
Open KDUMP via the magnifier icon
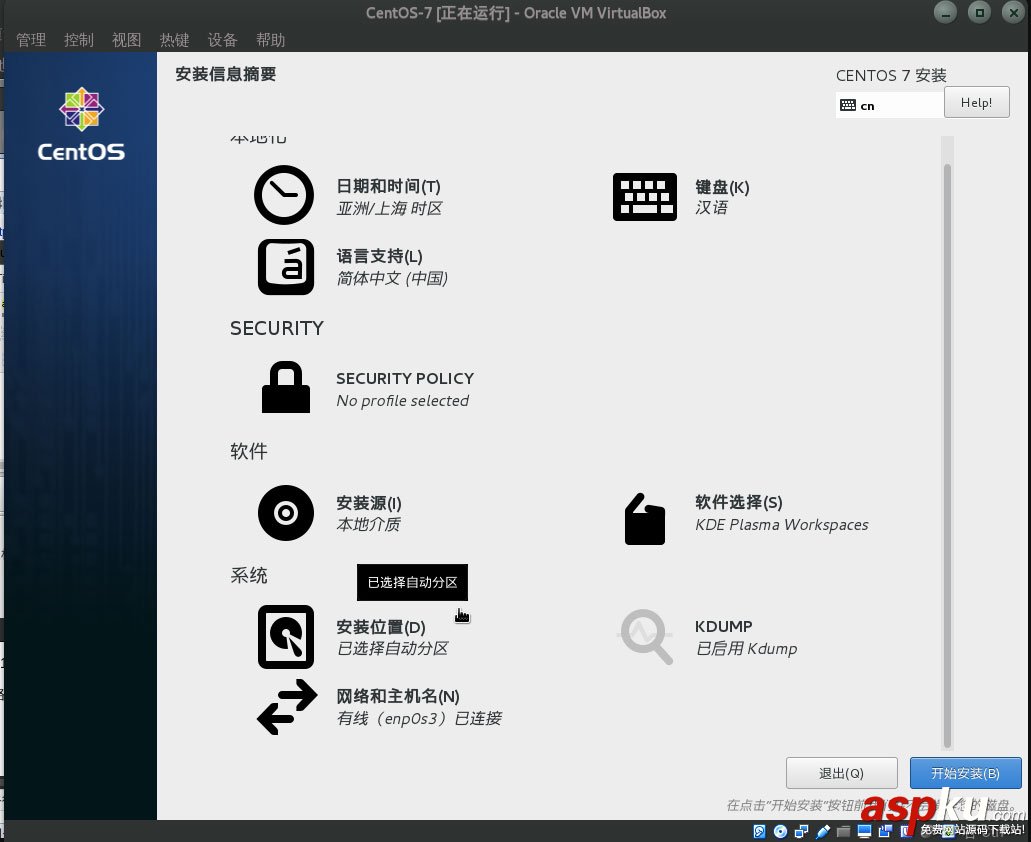click(x=644, y=636)
